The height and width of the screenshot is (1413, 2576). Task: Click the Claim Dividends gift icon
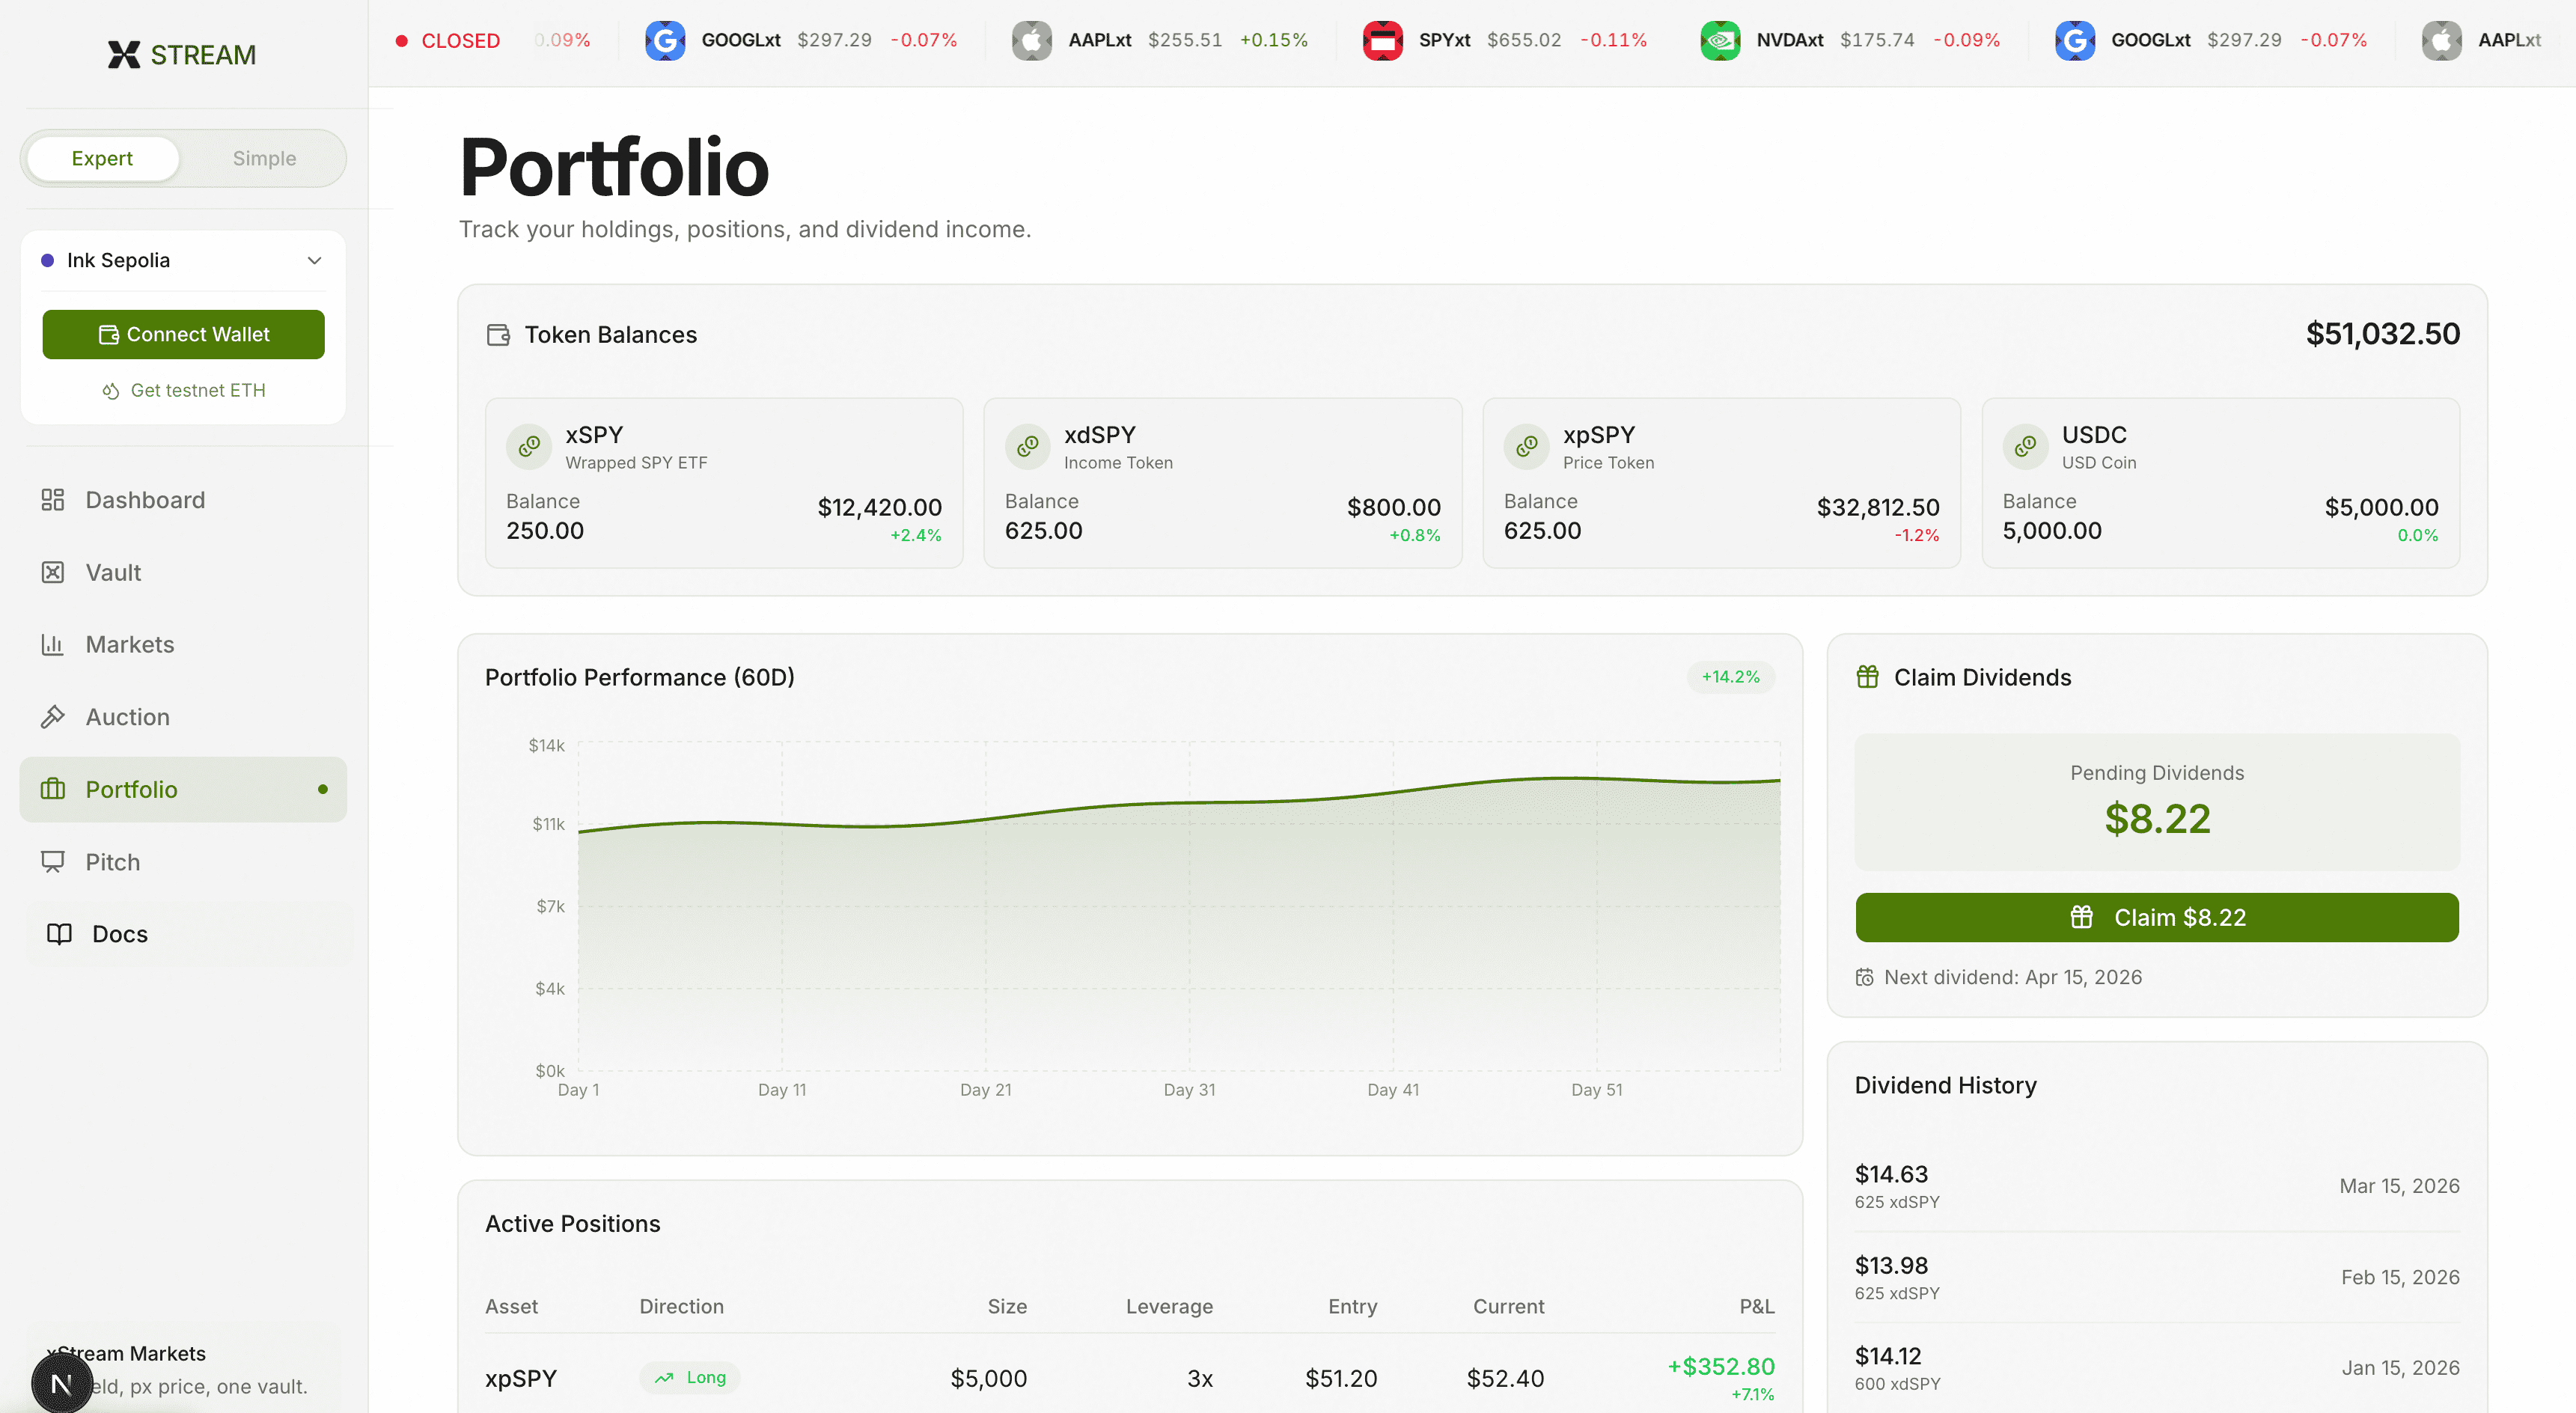coord(1867,677)
